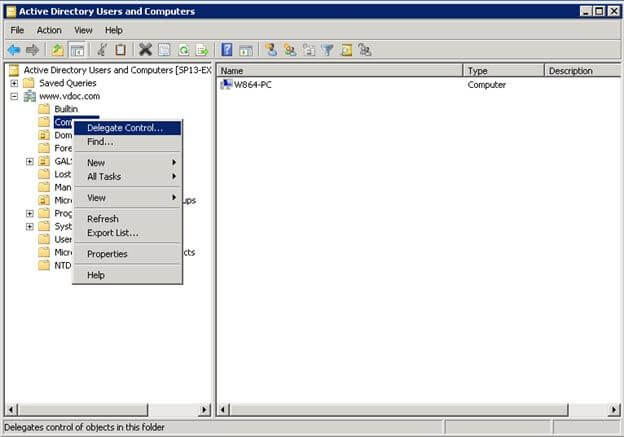Choose Help from context menu
This screenshot has height=437, width=624.
tap(127, 275)
